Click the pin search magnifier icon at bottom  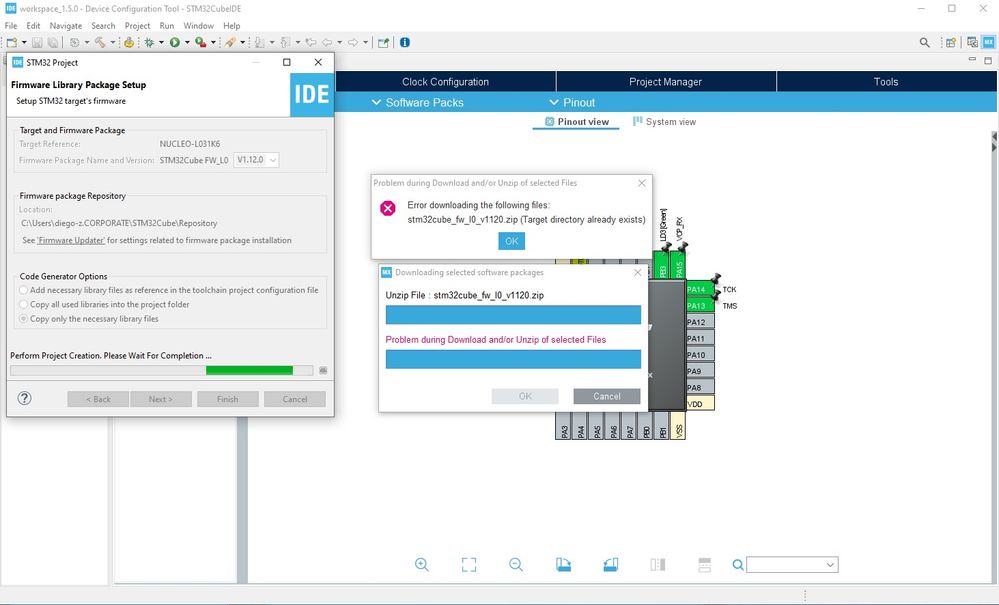(x=738, y=565)
